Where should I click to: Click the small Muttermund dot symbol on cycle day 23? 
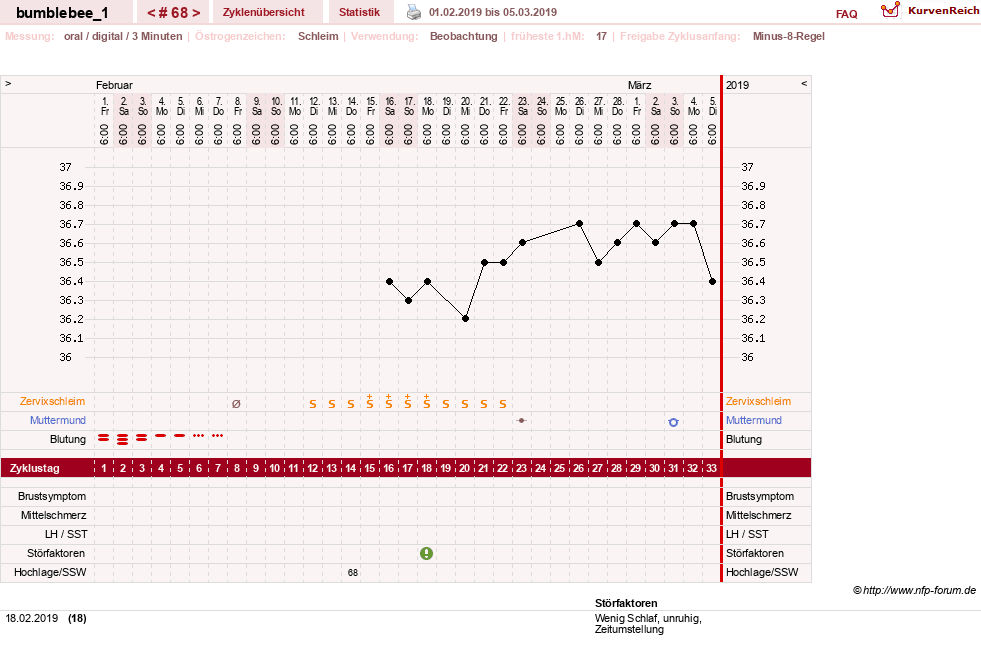(x=521, y=420)
